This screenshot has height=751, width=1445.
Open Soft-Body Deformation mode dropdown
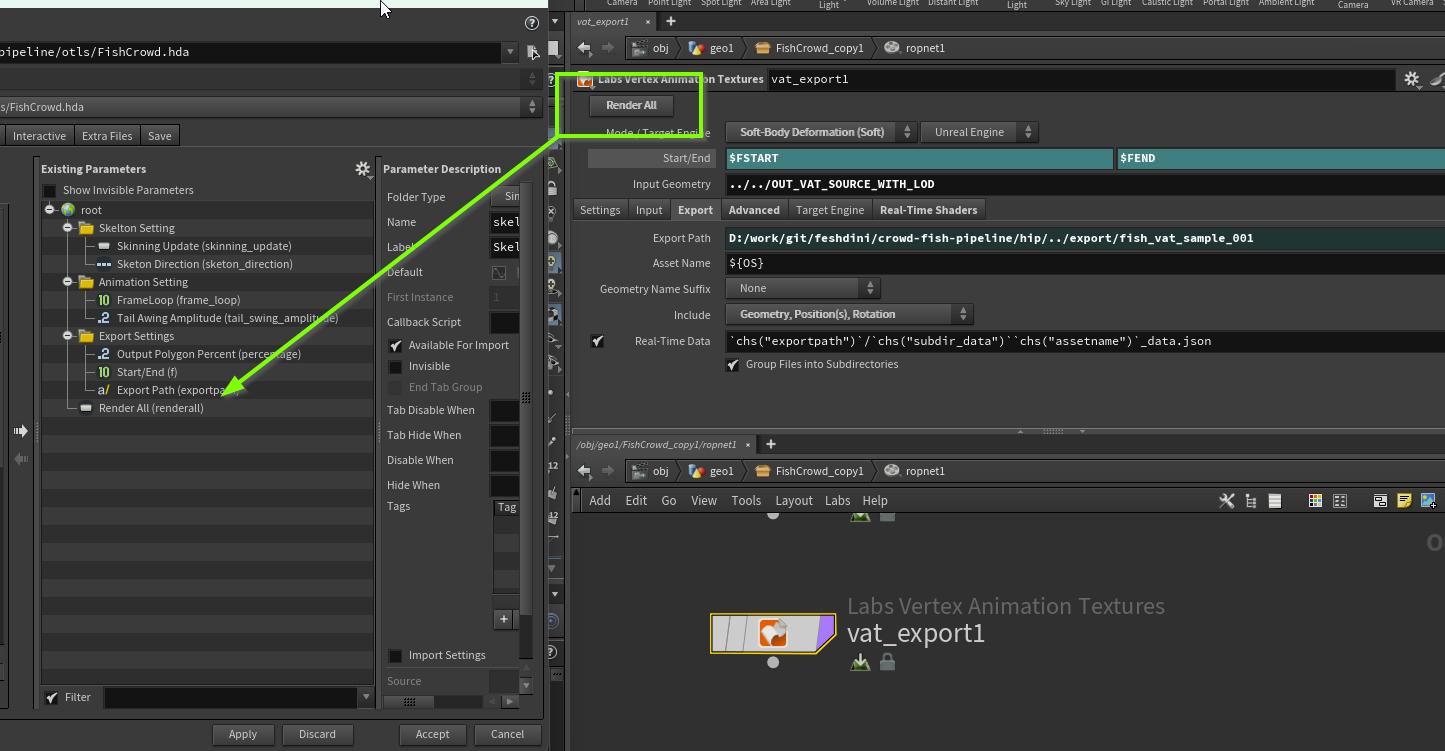tap(821, 132)
